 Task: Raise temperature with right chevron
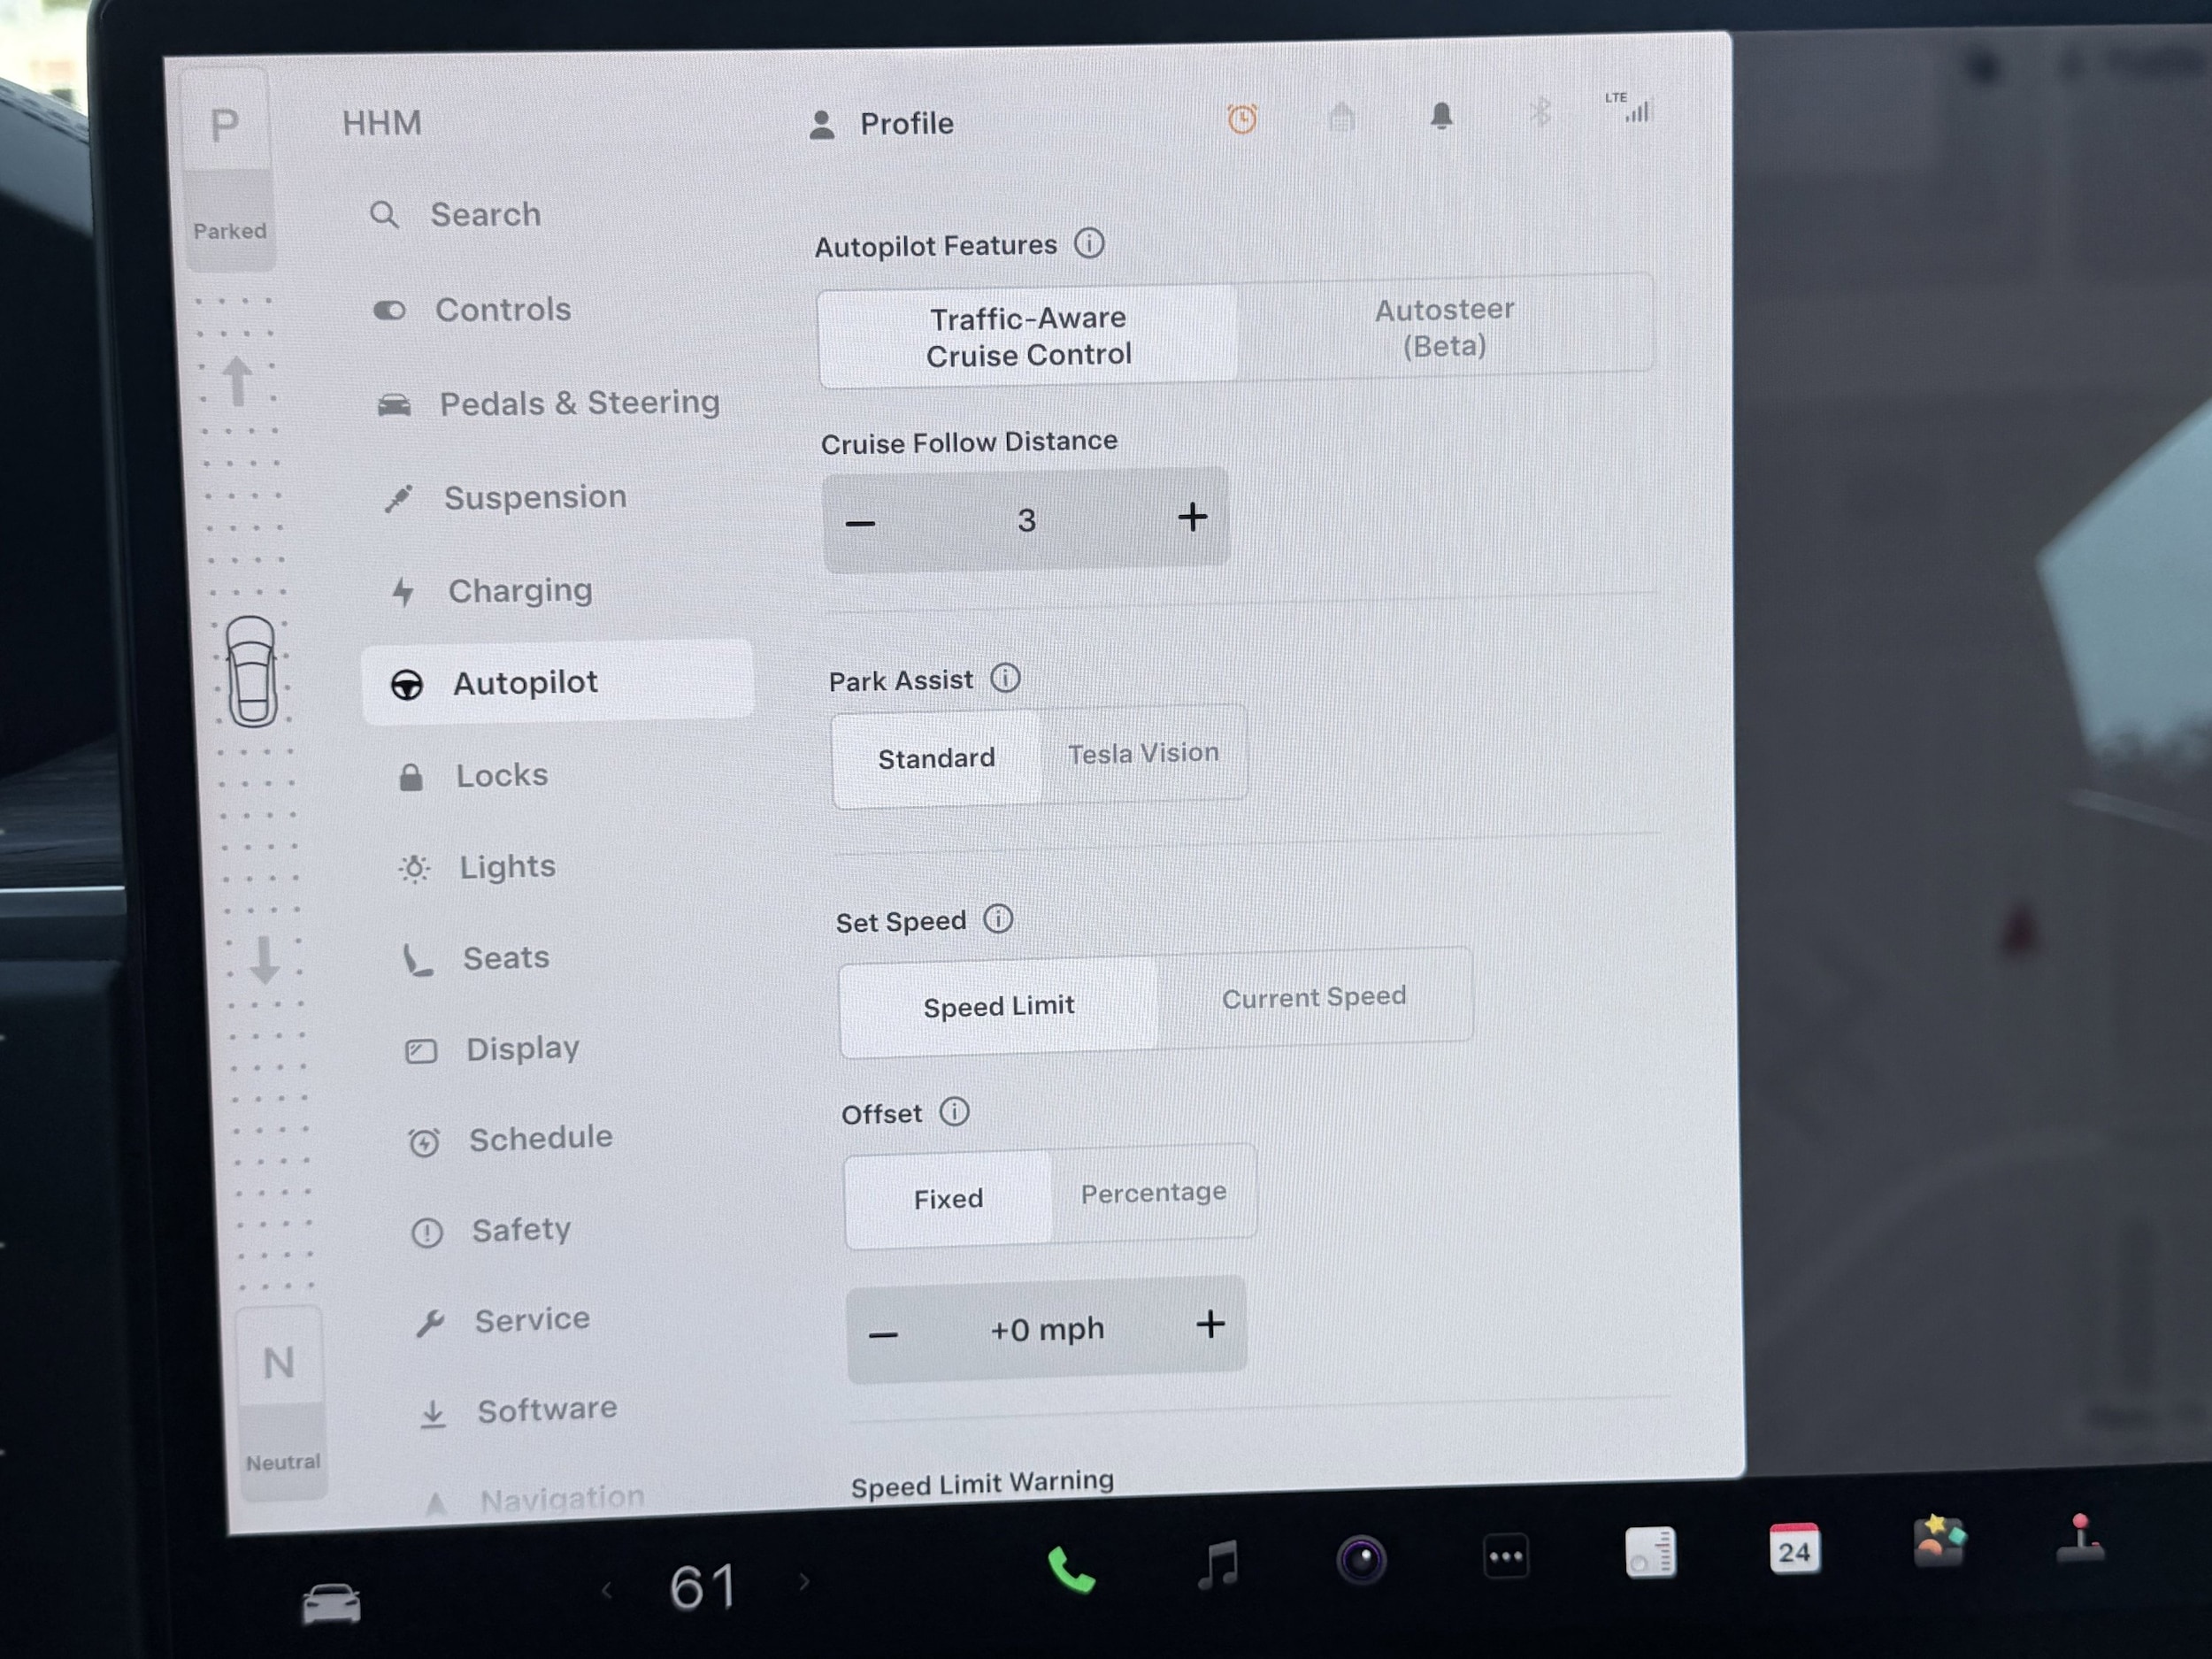[x=805, y=1582]
